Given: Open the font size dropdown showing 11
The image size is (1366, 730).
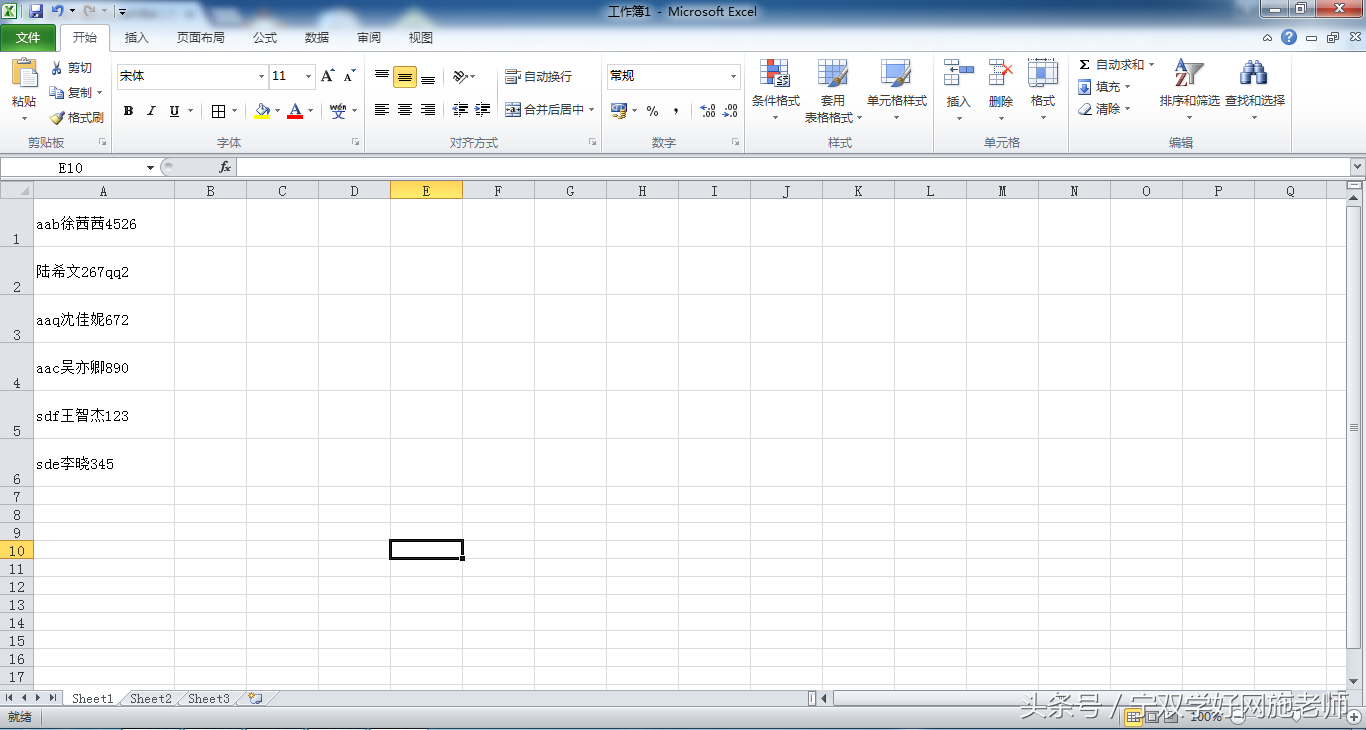Looking at the screenshot, I should pyautogui.click(x=309, y=76).
